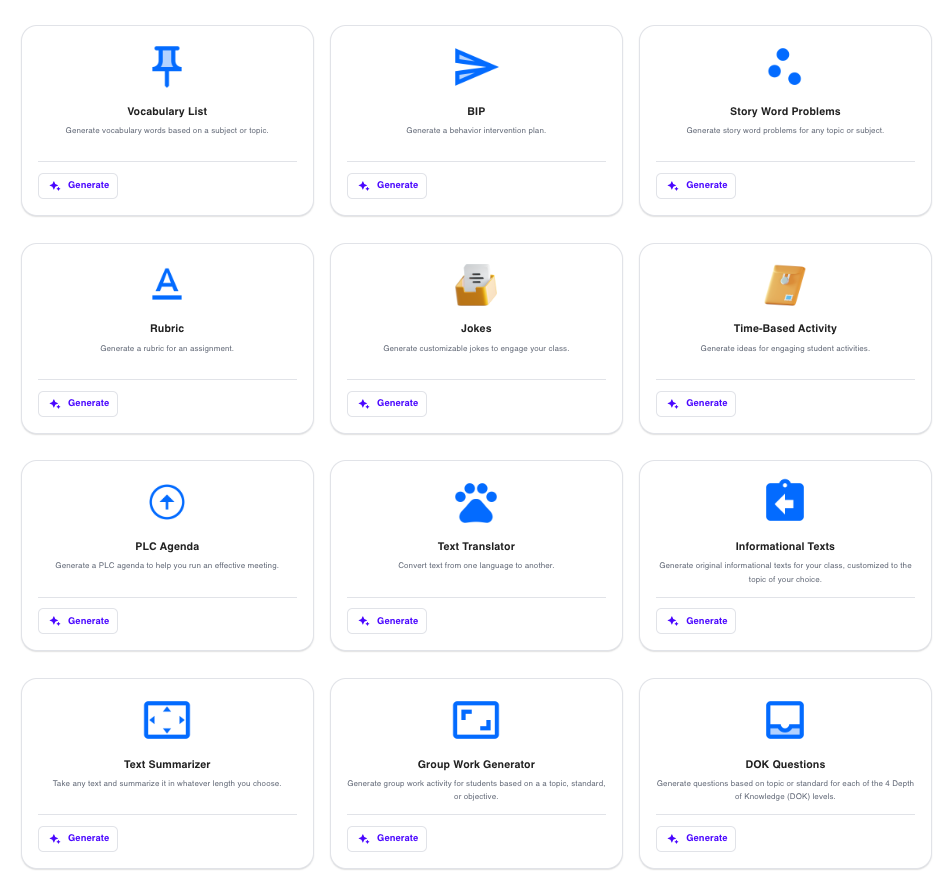Click the circled up-arrow icon for PLC Agenda
Image resolution: width=945 pixels, height=883 pixels.
pos(167,502)
